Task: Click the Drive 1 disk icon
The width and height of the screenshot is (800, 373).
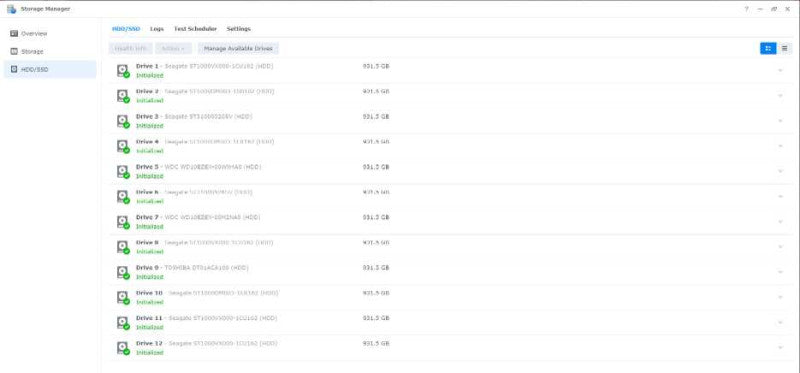Action: [122, 70]
